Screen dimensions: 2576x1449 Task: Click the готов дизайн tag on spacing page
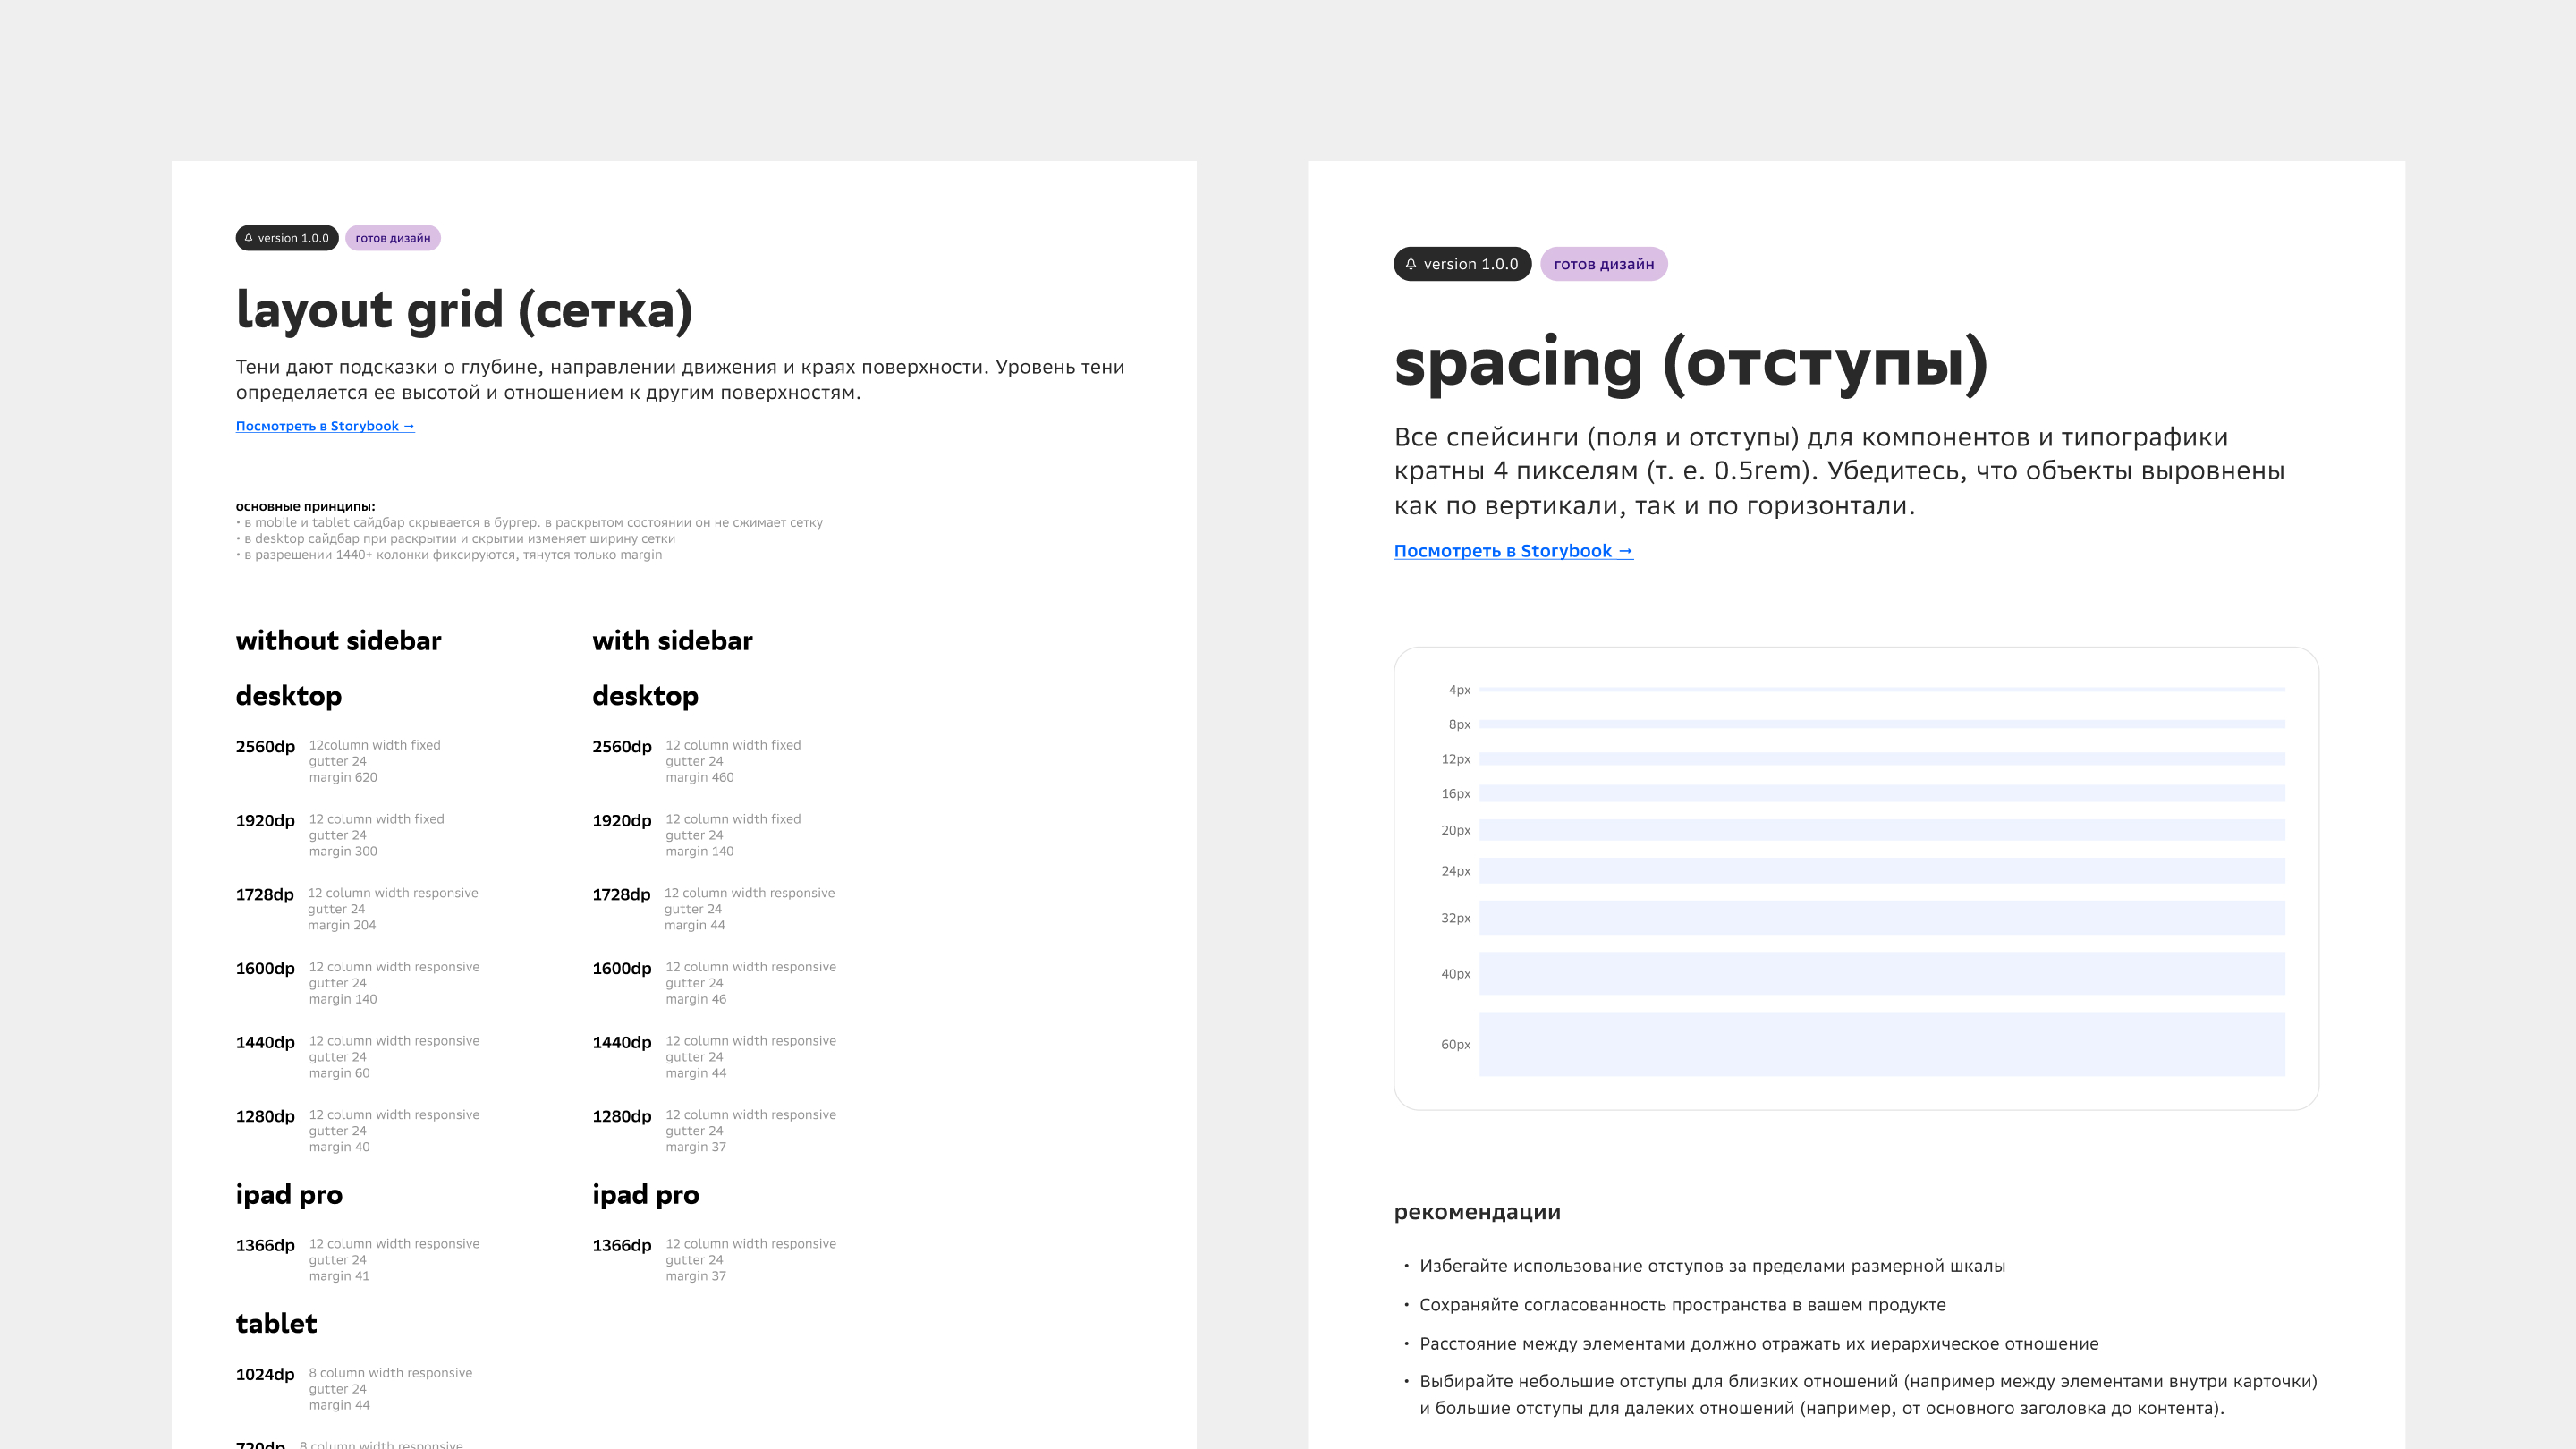[1604, 264]
